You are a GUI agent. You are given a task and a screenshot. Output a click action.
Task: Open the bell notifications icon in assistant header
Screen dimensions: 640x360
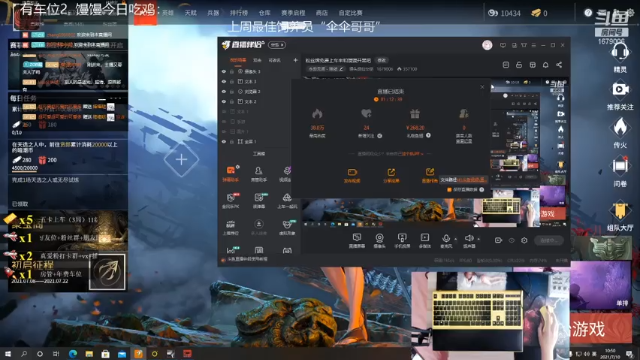point(546,65)
